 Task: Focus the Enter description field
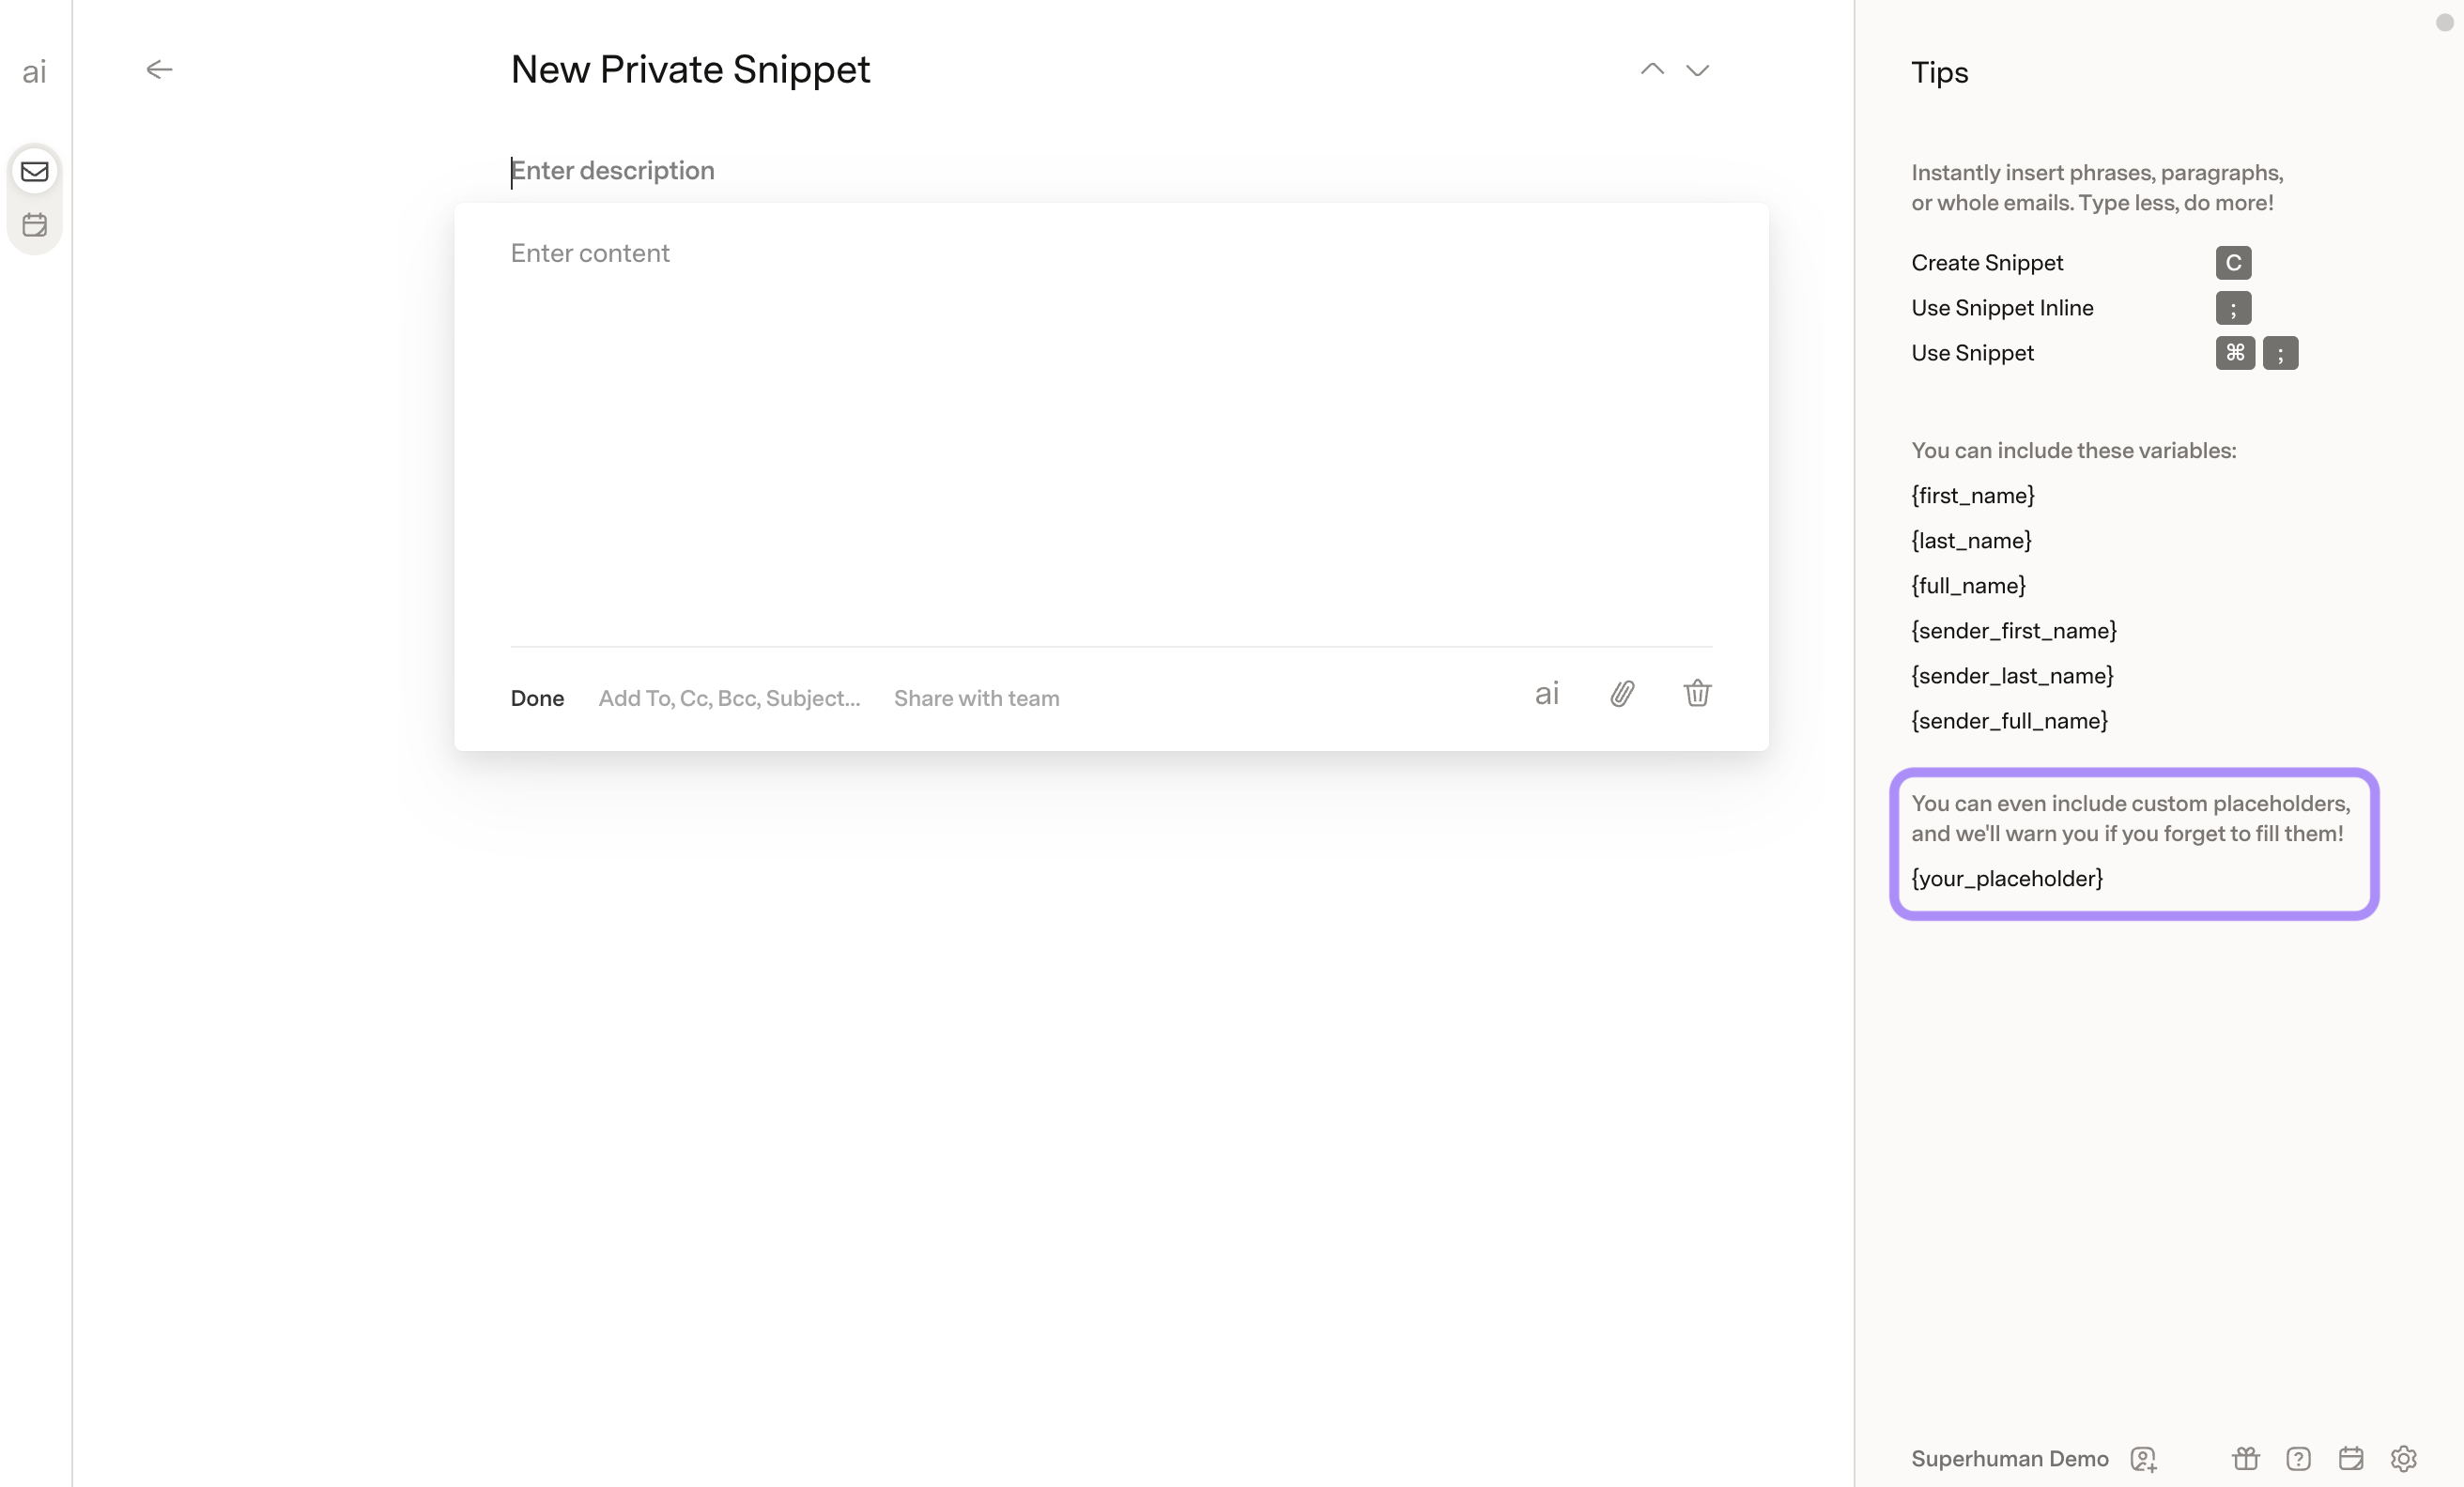point(1111,171)
